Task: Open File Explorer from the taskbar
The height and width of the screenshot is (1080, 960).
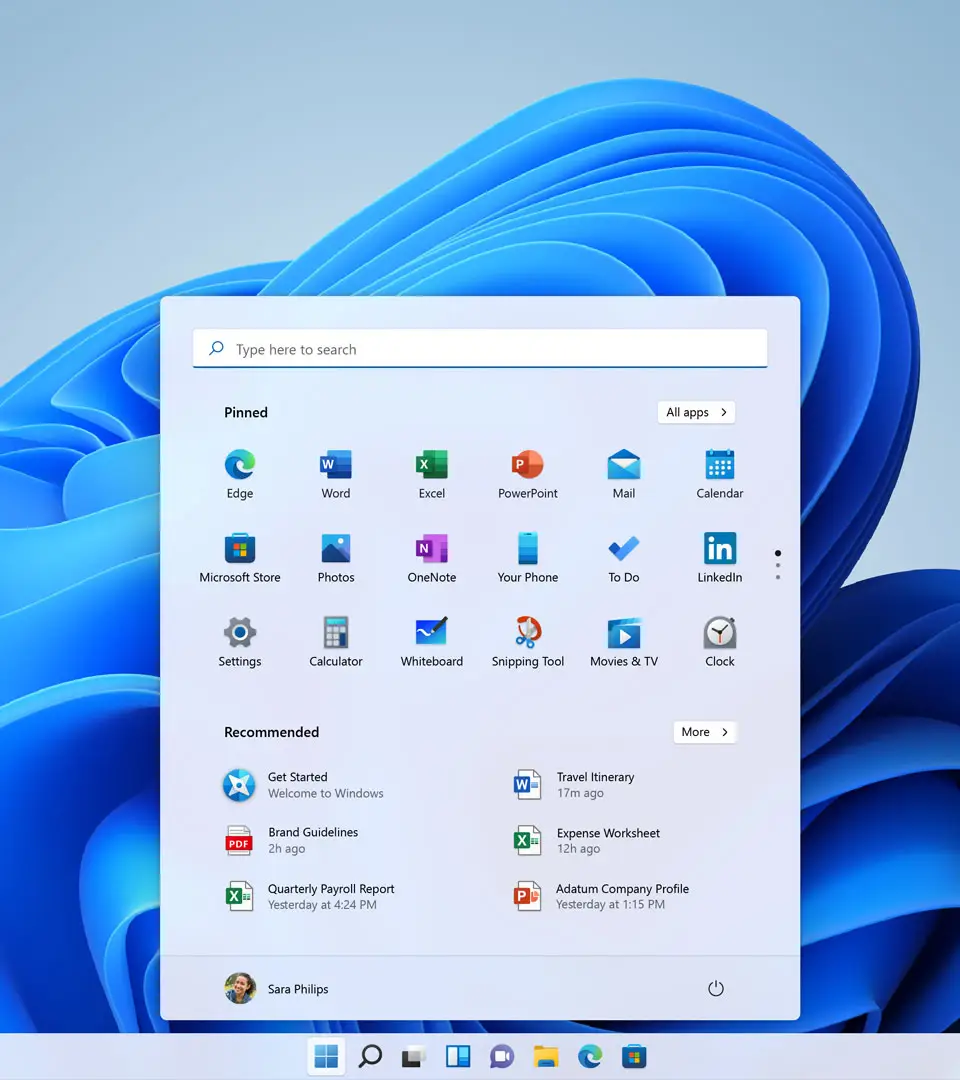Action: pyautogui.click(x=546, y=1056)
